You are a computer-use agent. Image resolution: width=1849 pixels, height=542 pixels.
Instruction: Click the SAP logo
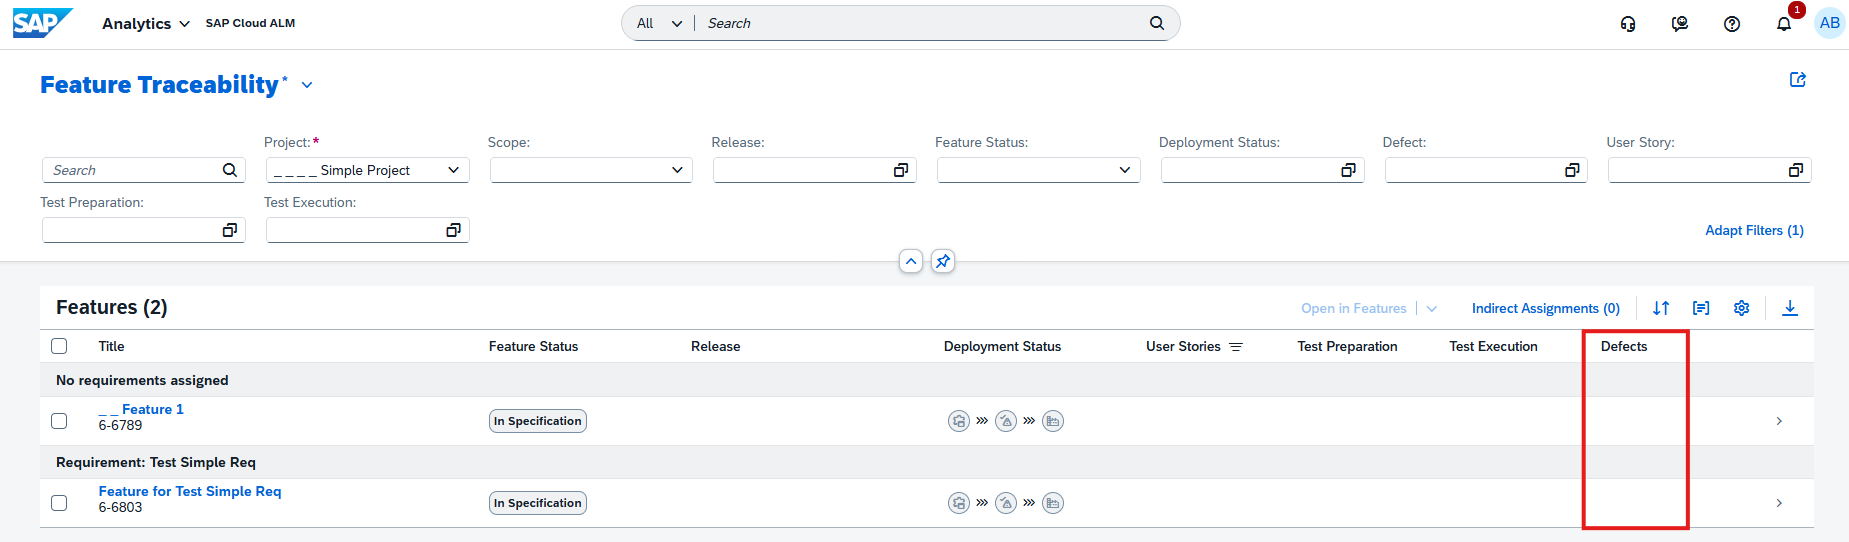[x=42, y=23]
